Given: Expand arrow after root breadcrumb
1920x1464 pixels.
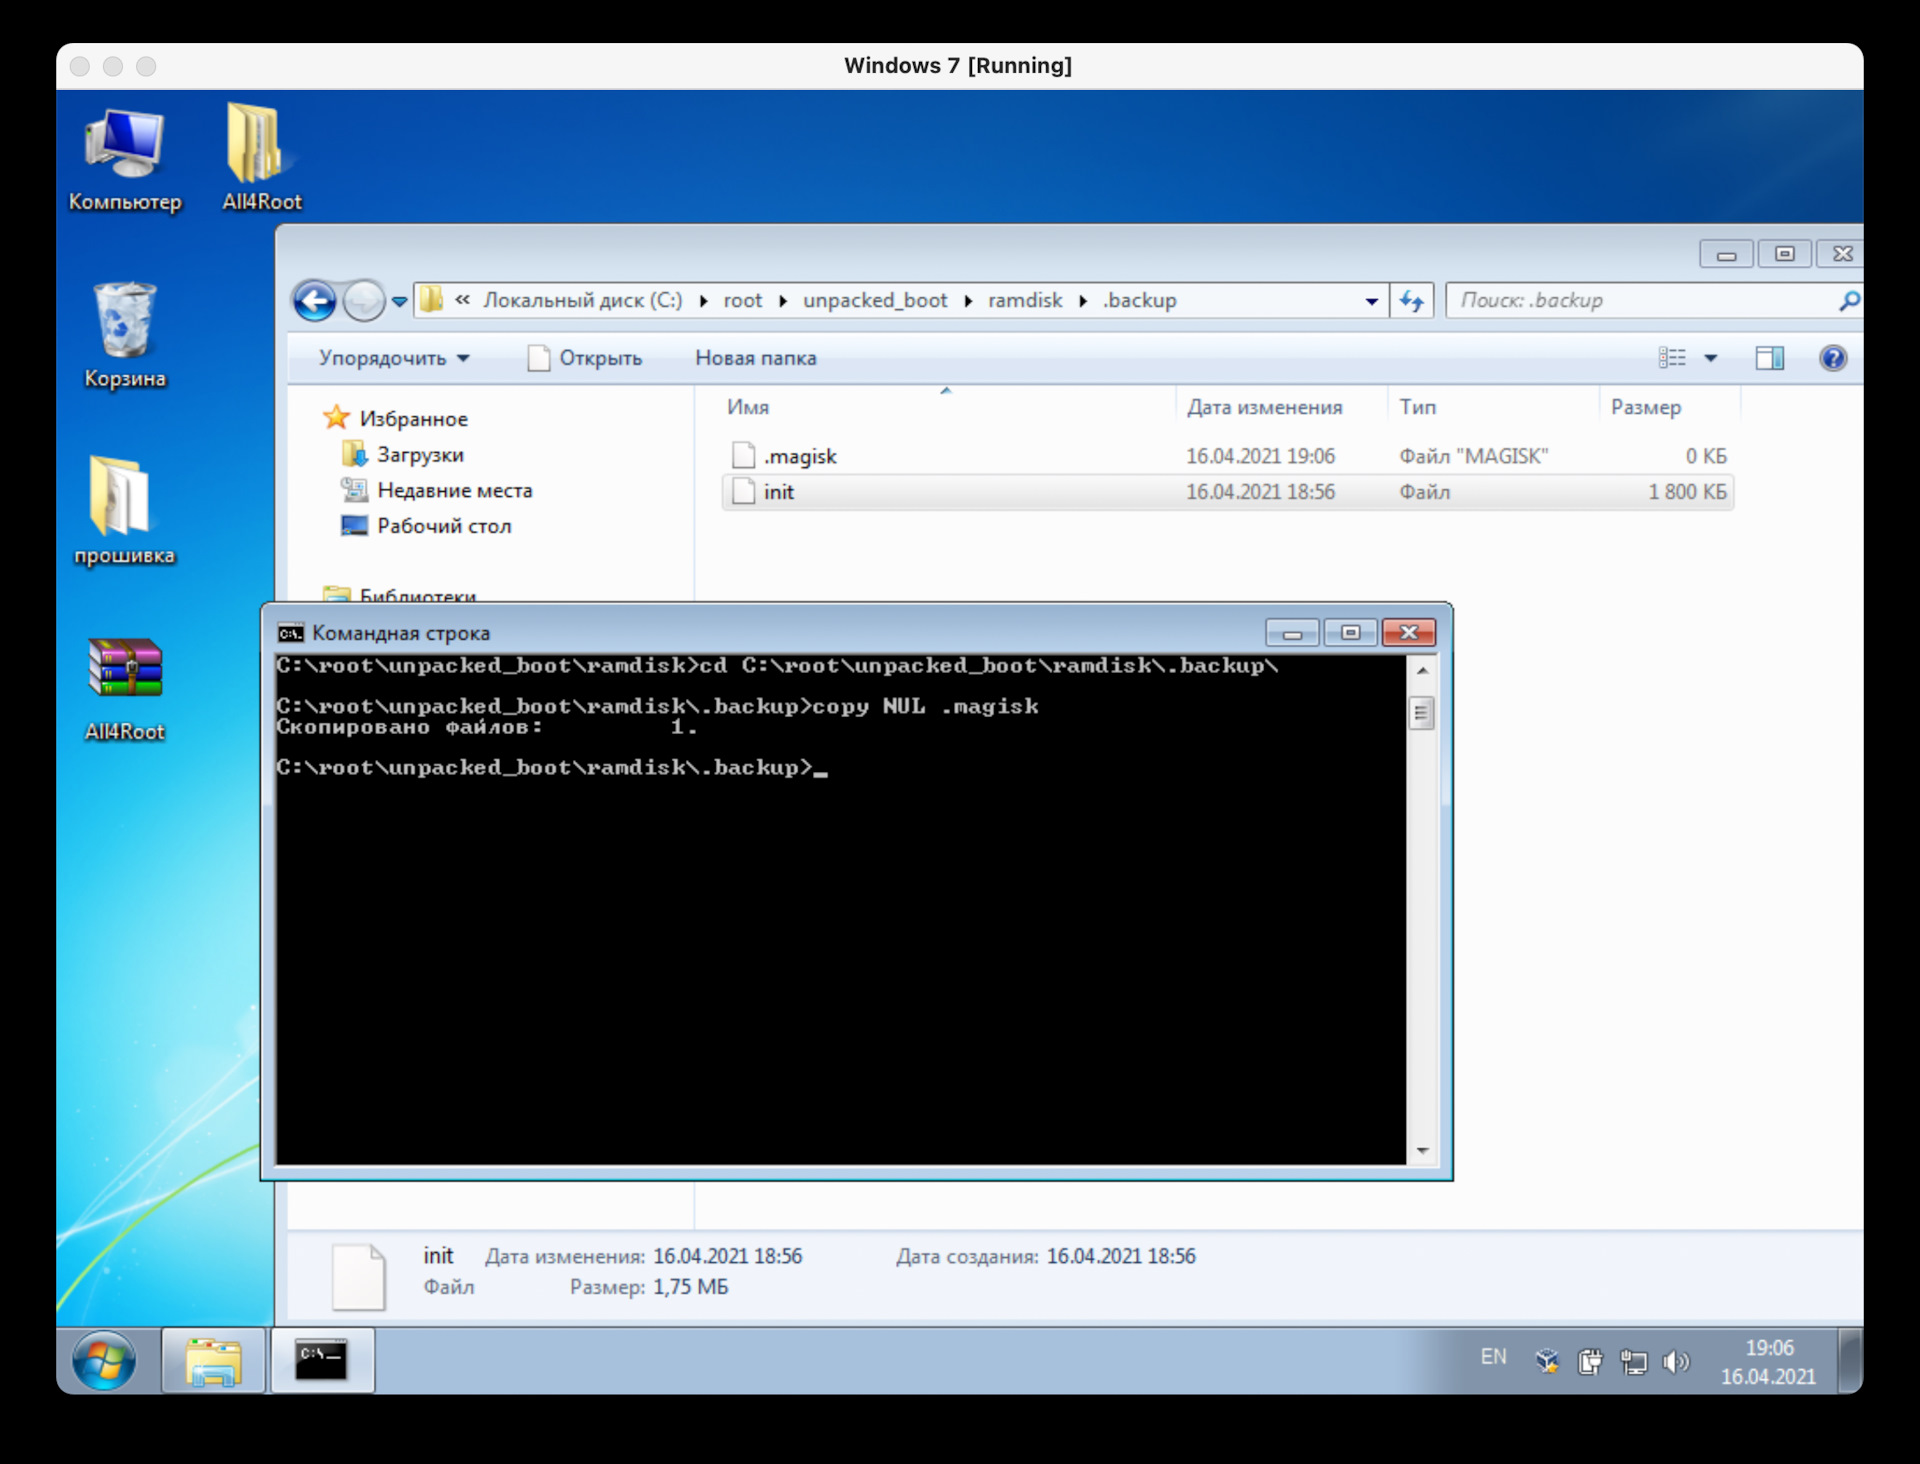Looking at the screenshot, I should click(x=783, y=301).
